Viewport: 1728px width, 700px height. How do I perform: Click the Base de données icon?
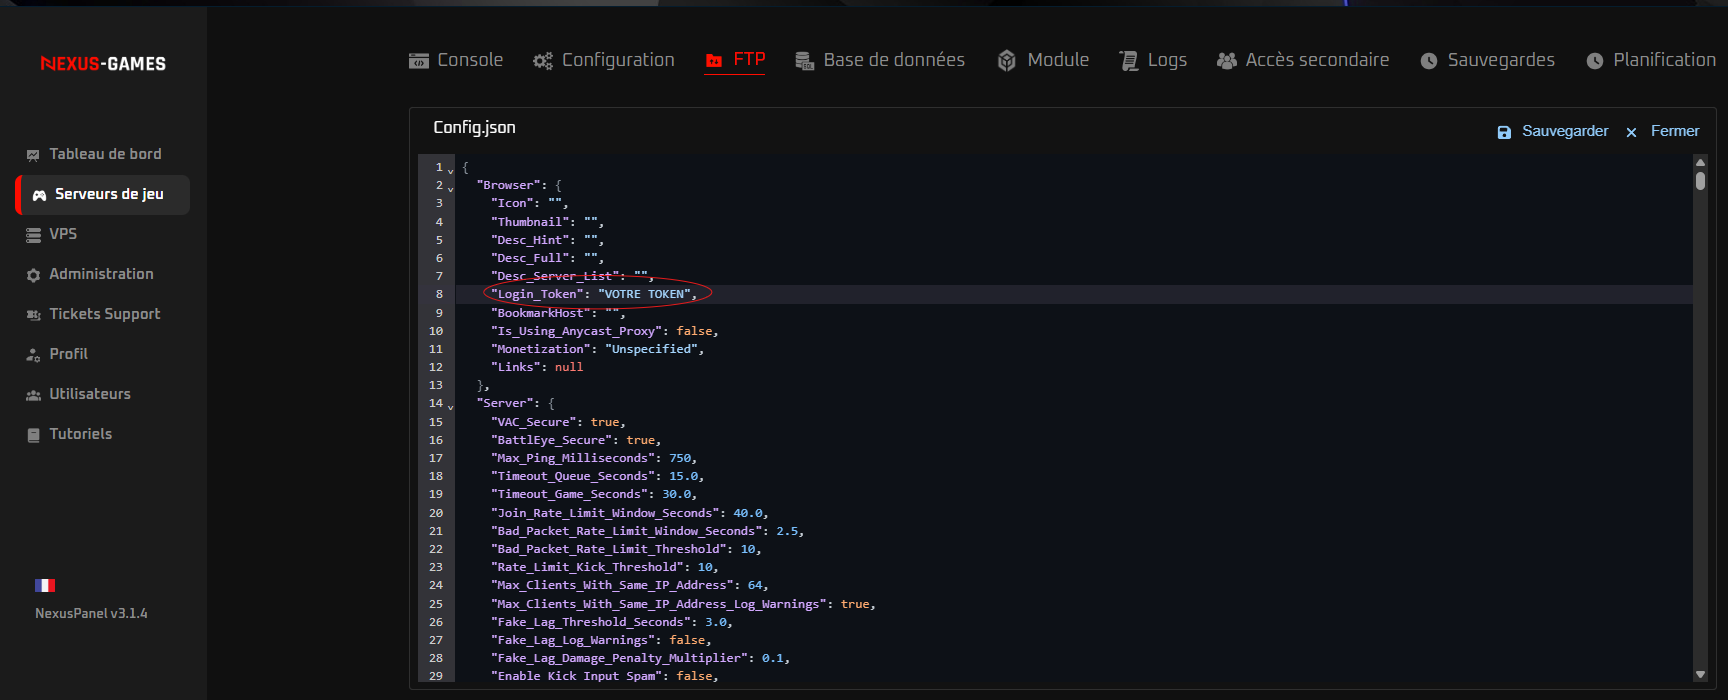tap(805, 61)
